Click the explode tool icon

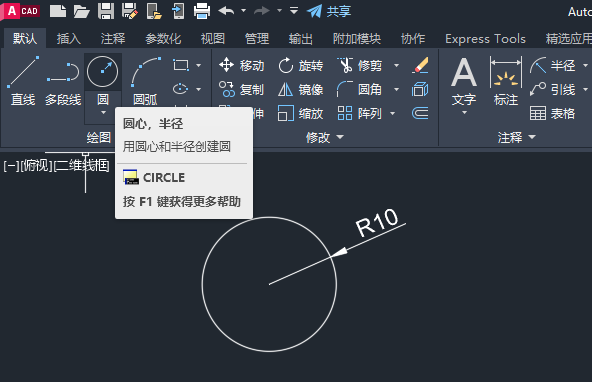(420, 89)
